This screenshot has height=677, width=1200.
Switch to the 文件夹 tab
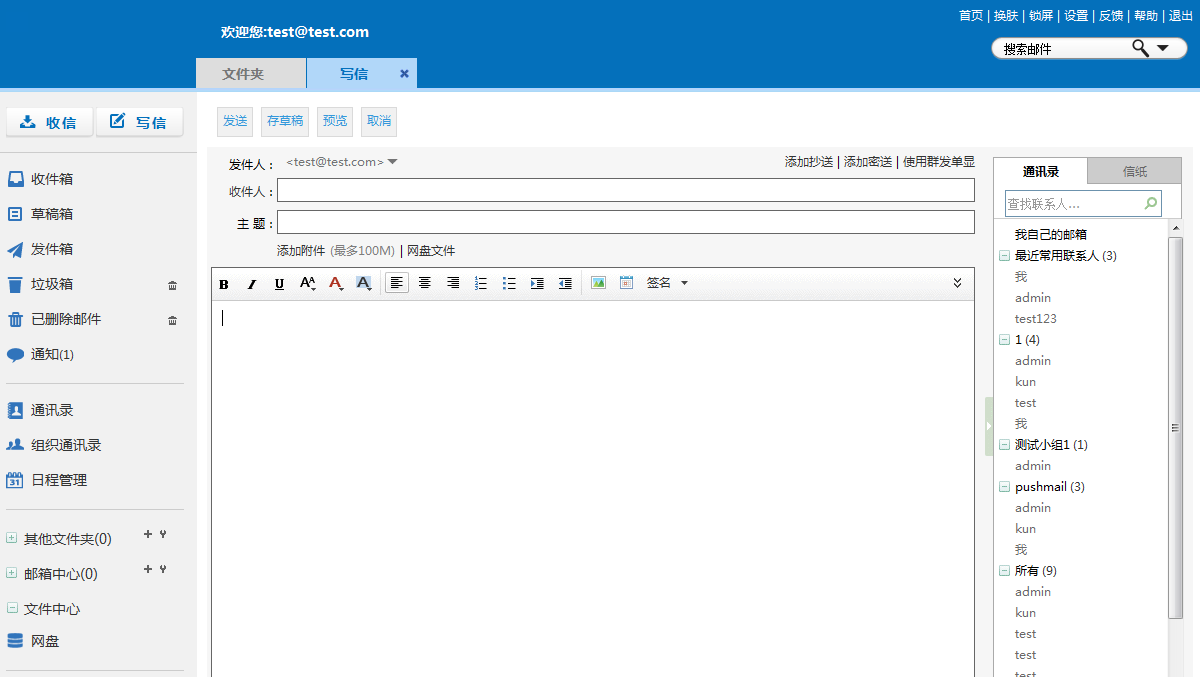click(243, 74)
